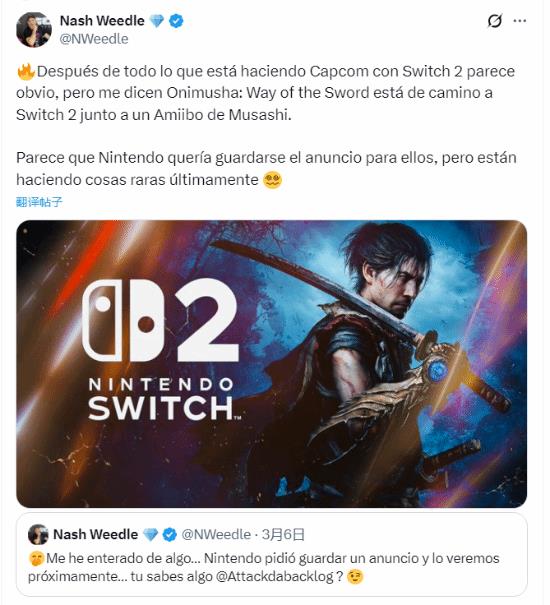Open the quoted tweet avatar
550x605 pixels.
[x=38, y=534]
